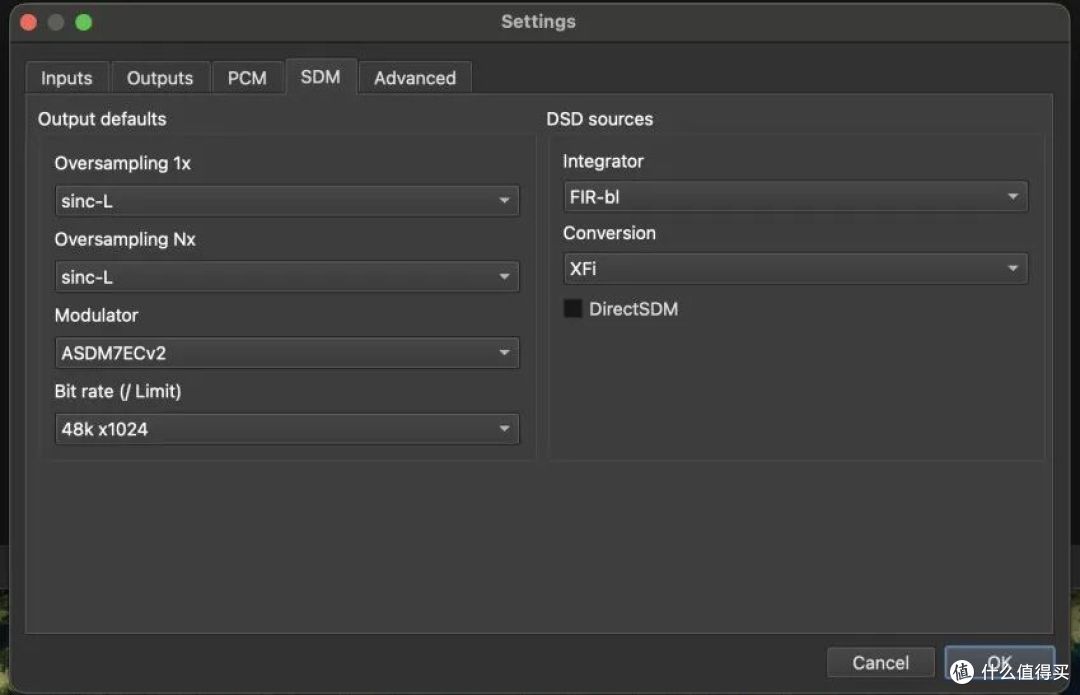The image size is (1080, 695).
Task: Click the Bit rate dropdown arrow
Action: pos(504,429)
